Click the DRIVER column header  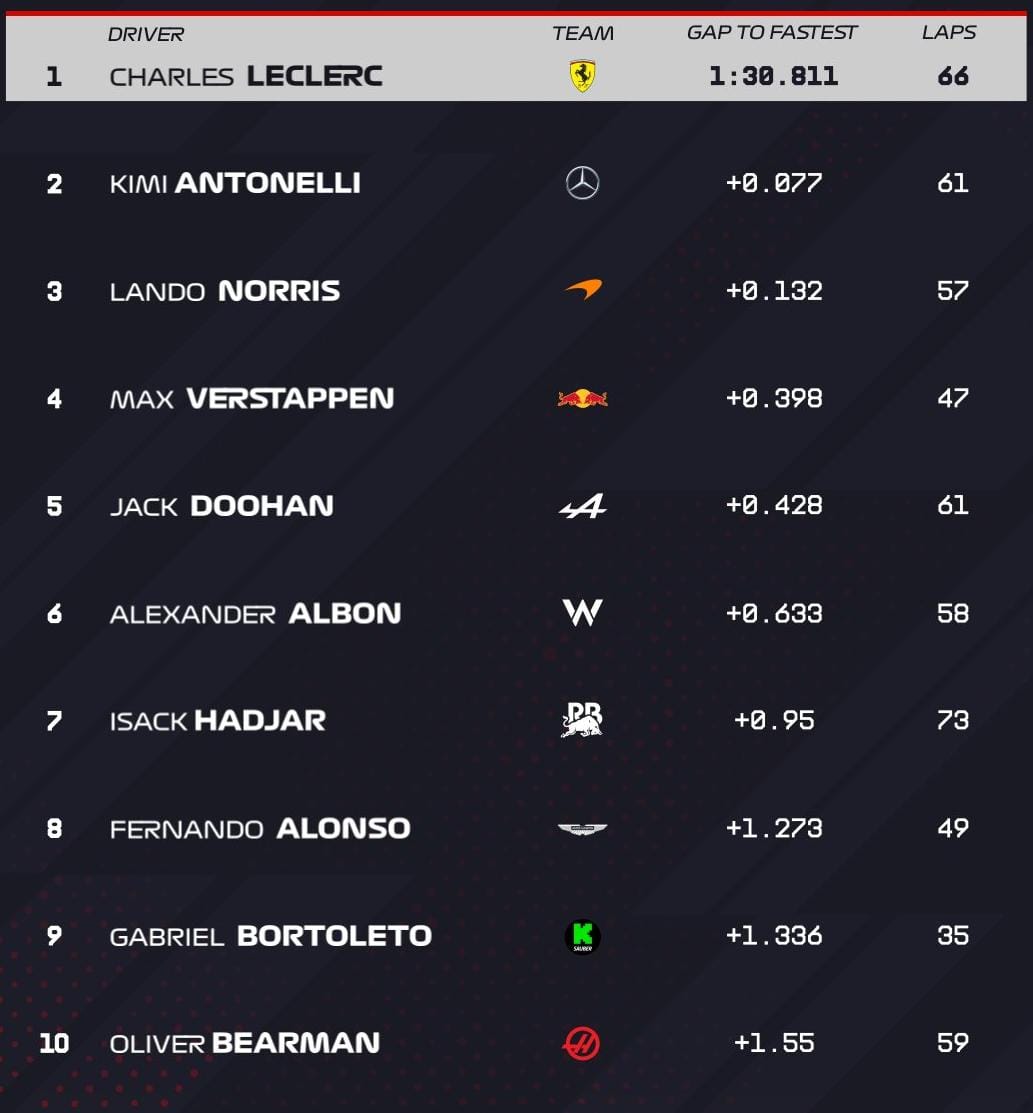[x=146, y=34]
